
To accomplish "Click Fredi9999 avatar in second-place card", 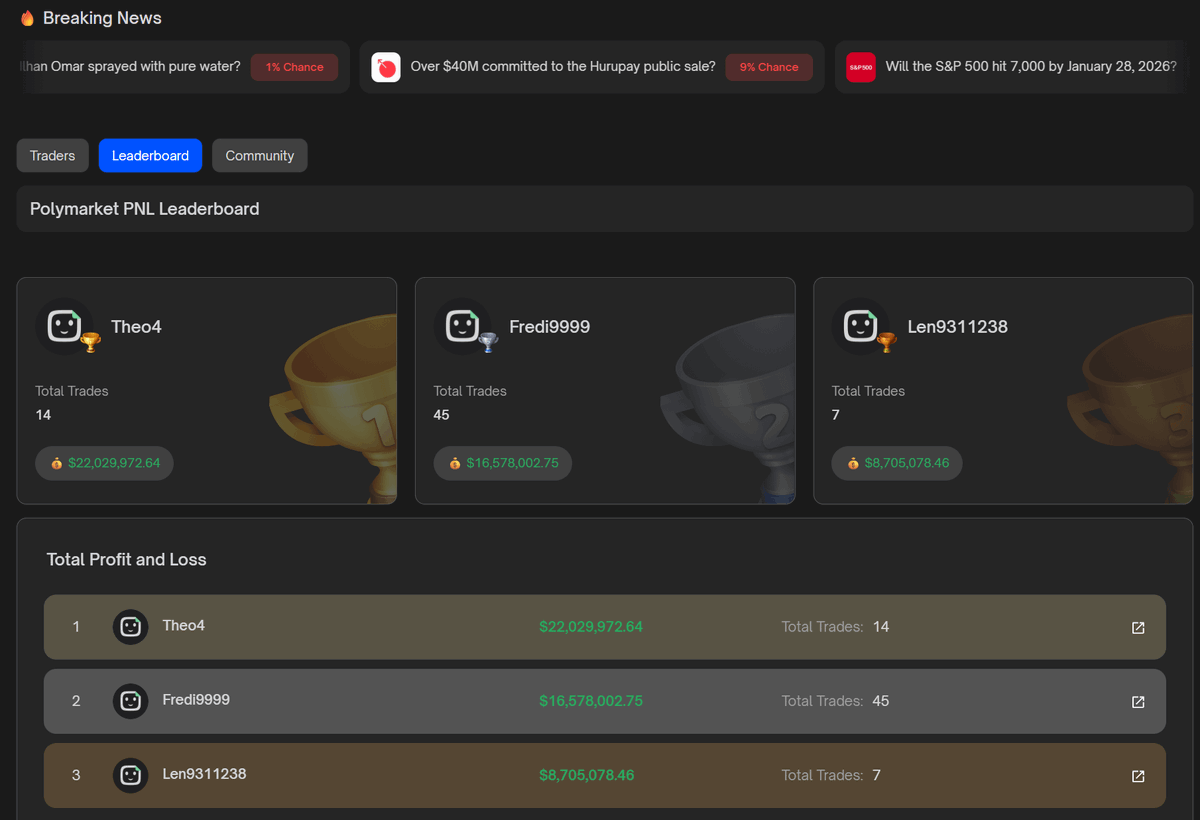I will pyautogui.click(x=462, y=326).
